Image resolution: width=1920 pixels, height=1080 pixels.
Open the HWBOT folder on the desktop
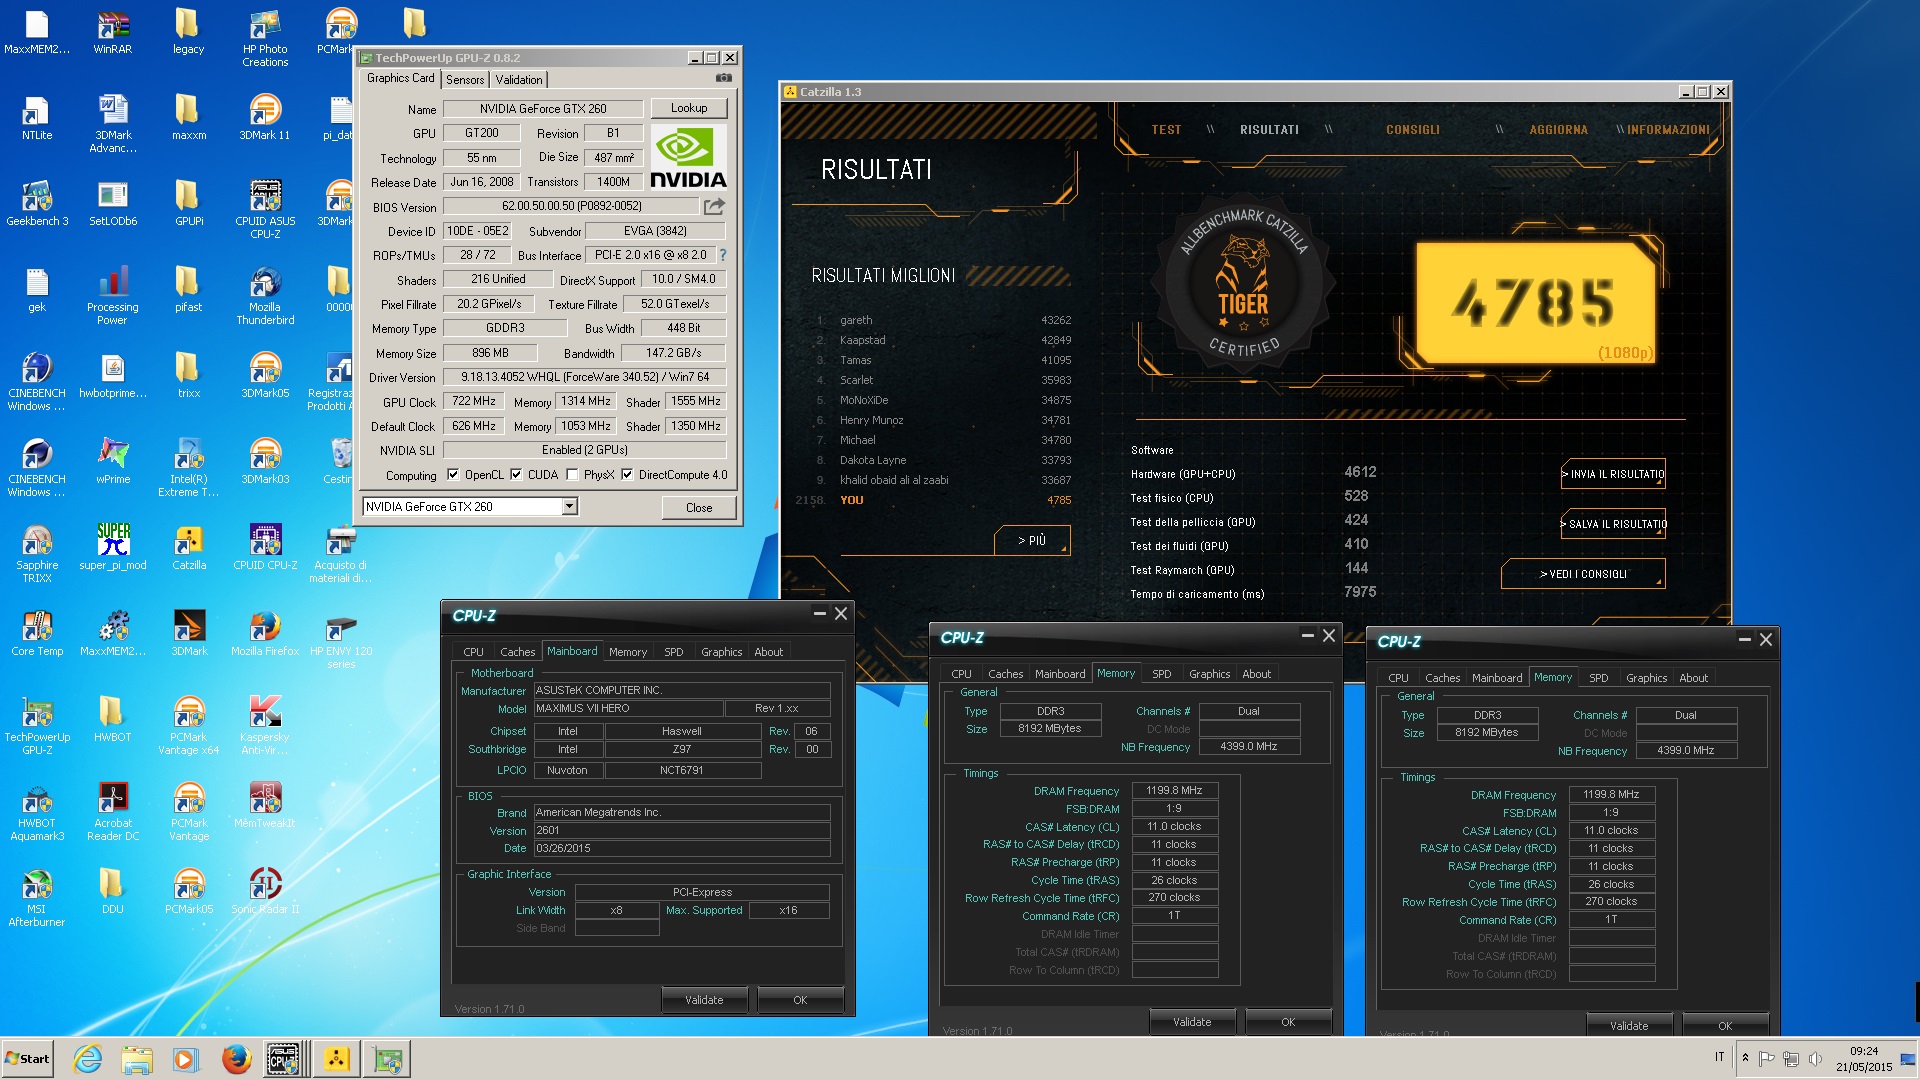click(x=113, y=720)
